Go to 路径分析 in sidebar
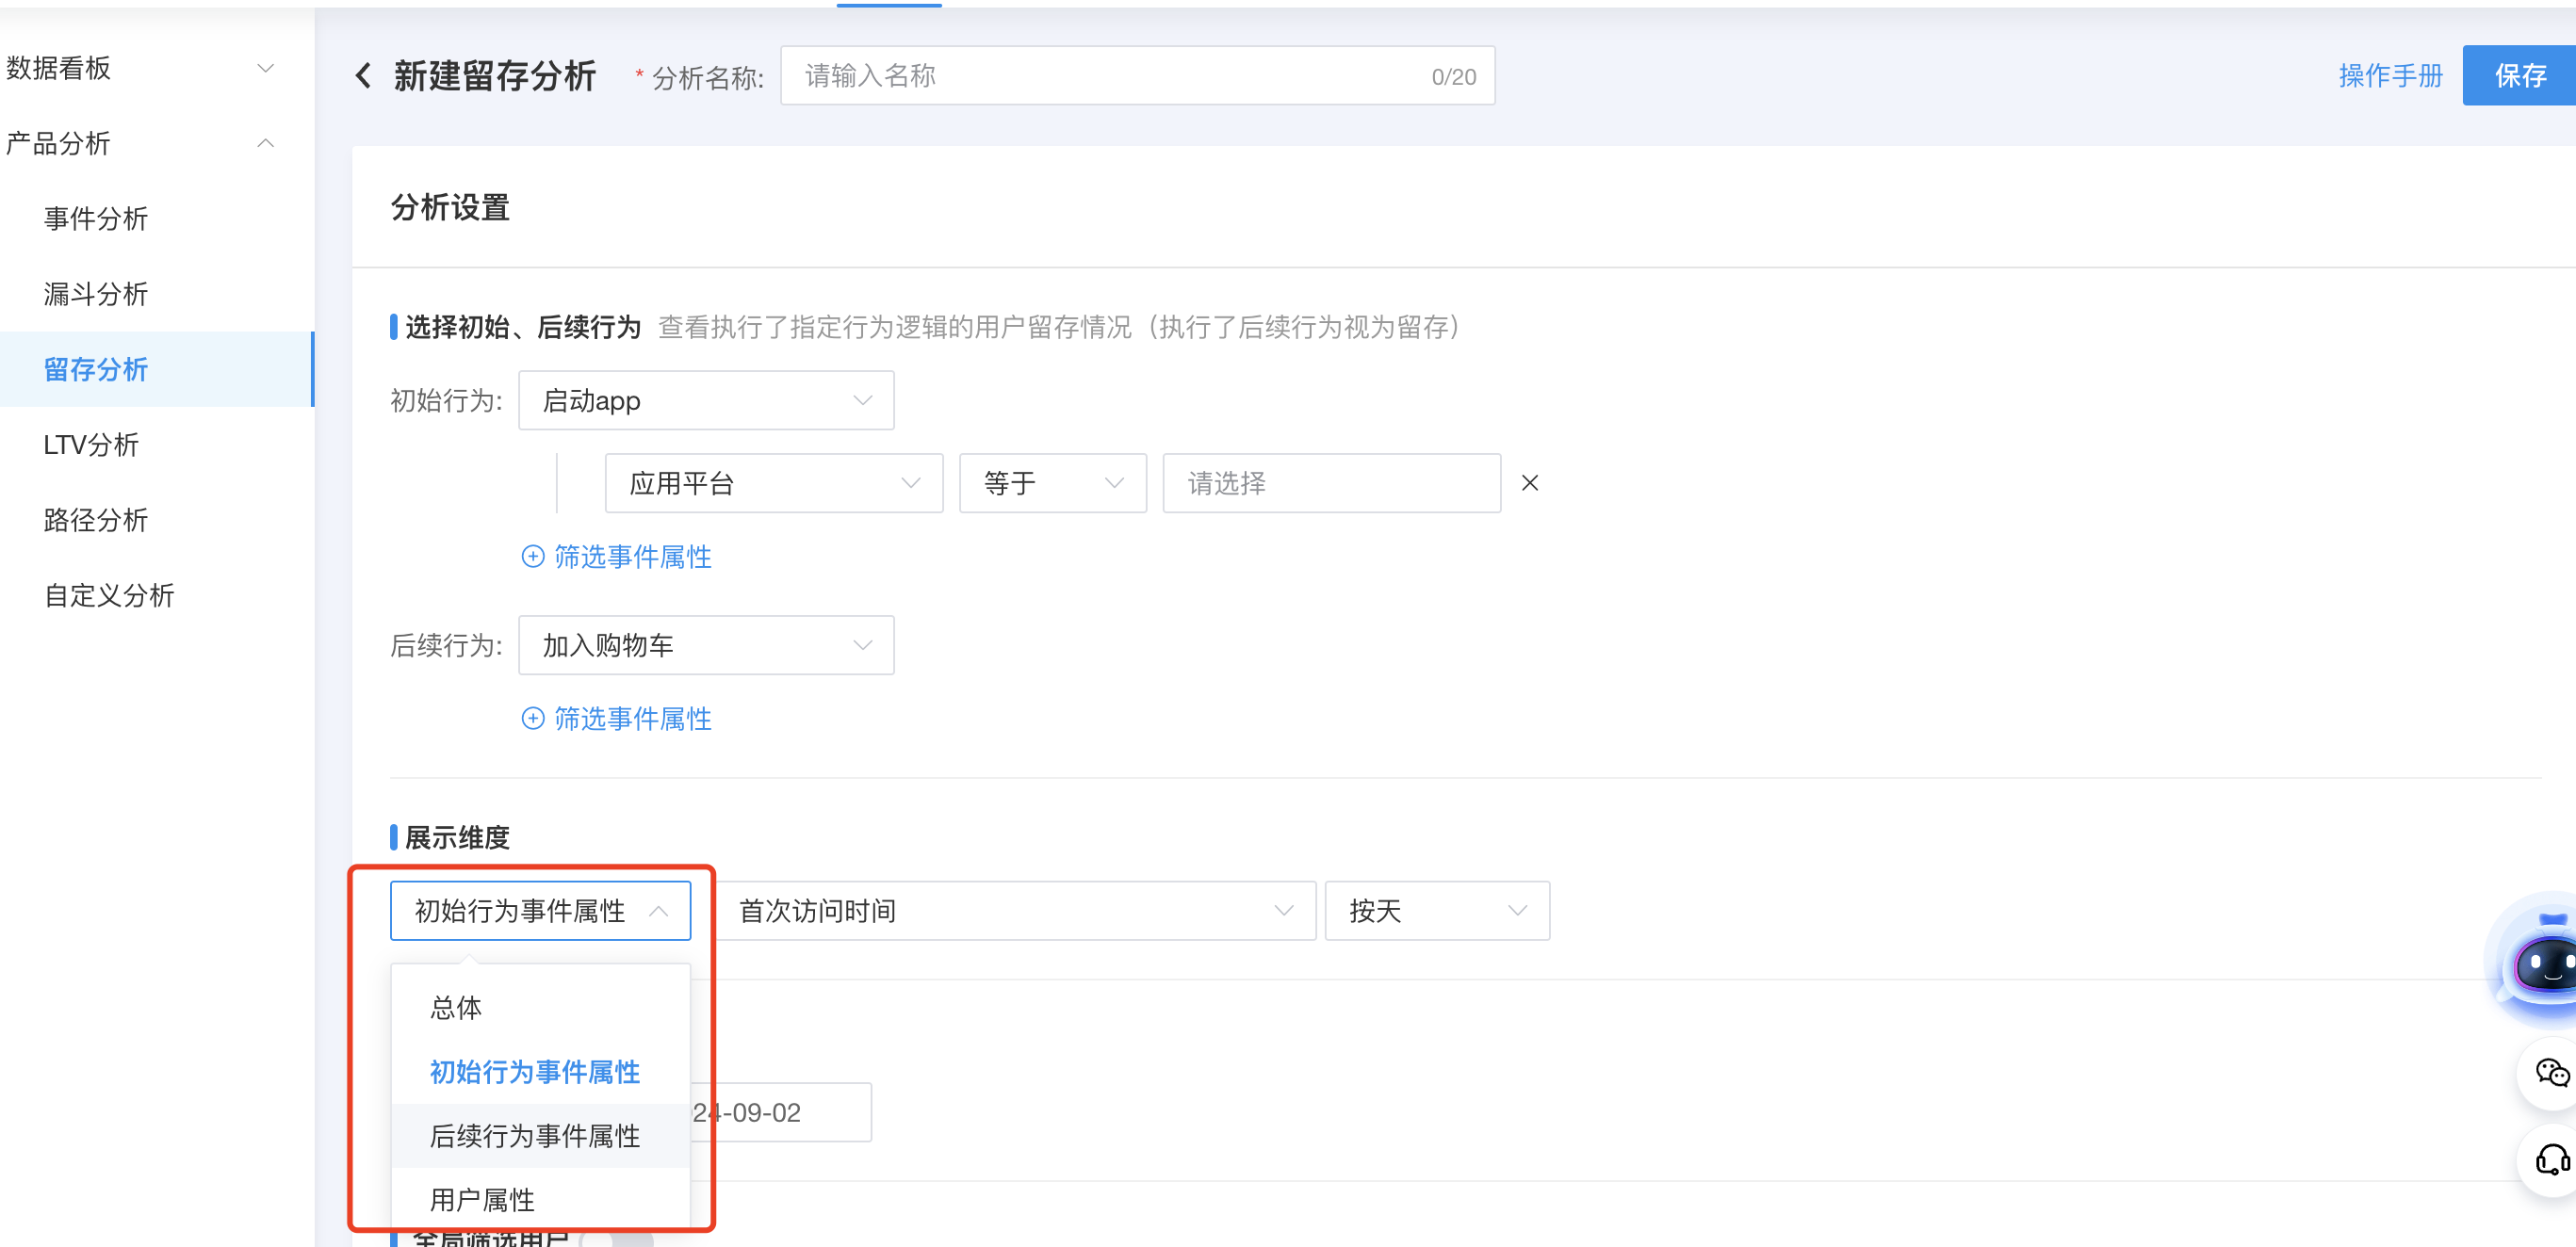 pyautogui.click(x=96, y=520)
